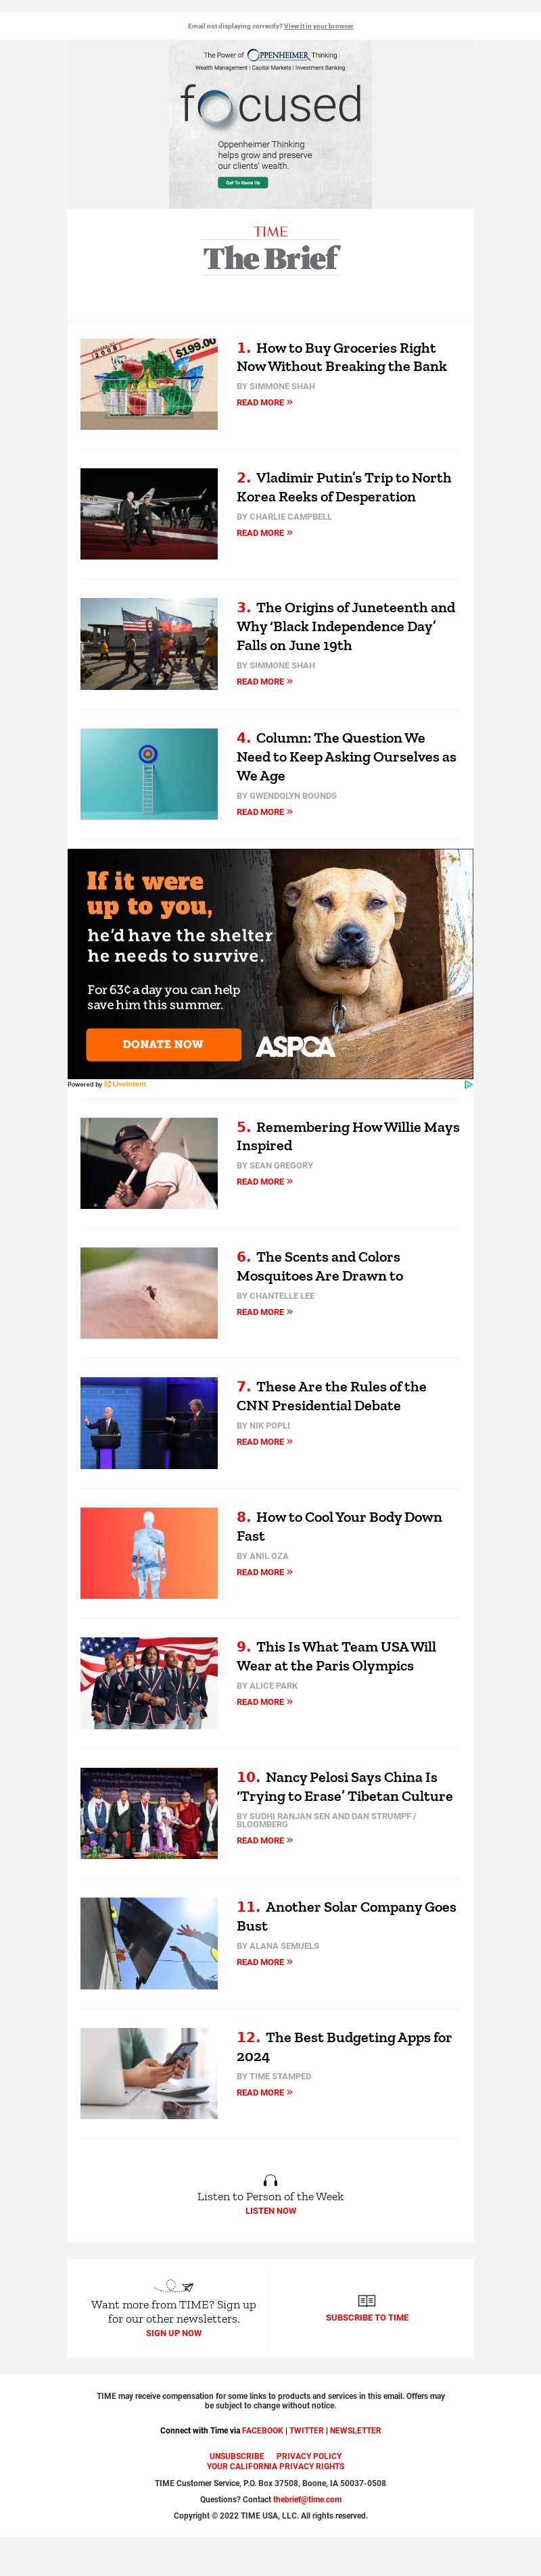Viewport: 541px width, 2576px height.
Task: Click the ASPCA logo in the dog ad
Action: (295, 1046)
